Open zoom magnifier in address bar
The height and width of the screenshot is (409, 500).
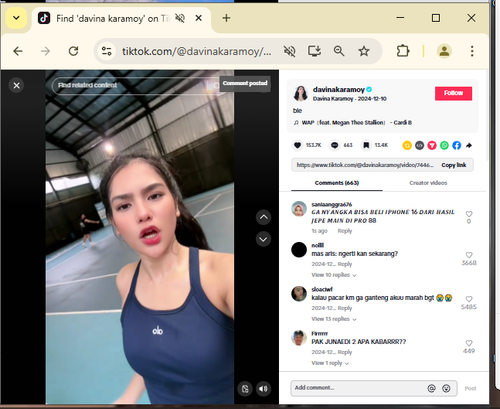tap(339, 51)
